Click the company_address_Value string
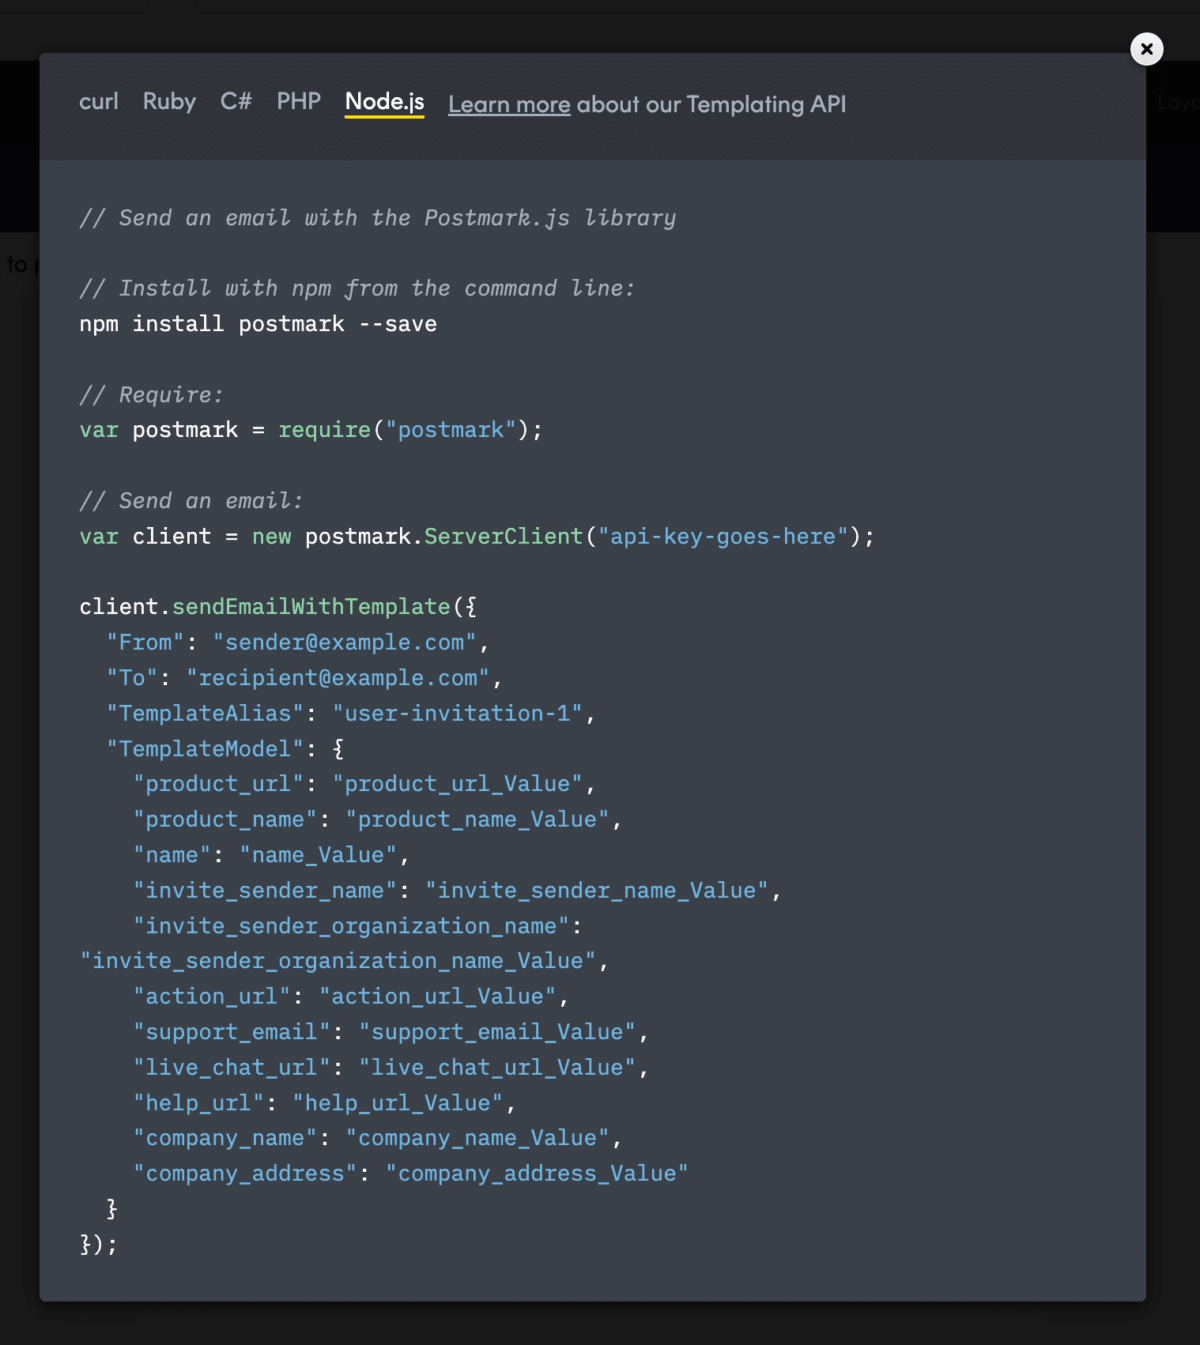The width and height of the screenshot is (1200, 1345). (538, 1173)
